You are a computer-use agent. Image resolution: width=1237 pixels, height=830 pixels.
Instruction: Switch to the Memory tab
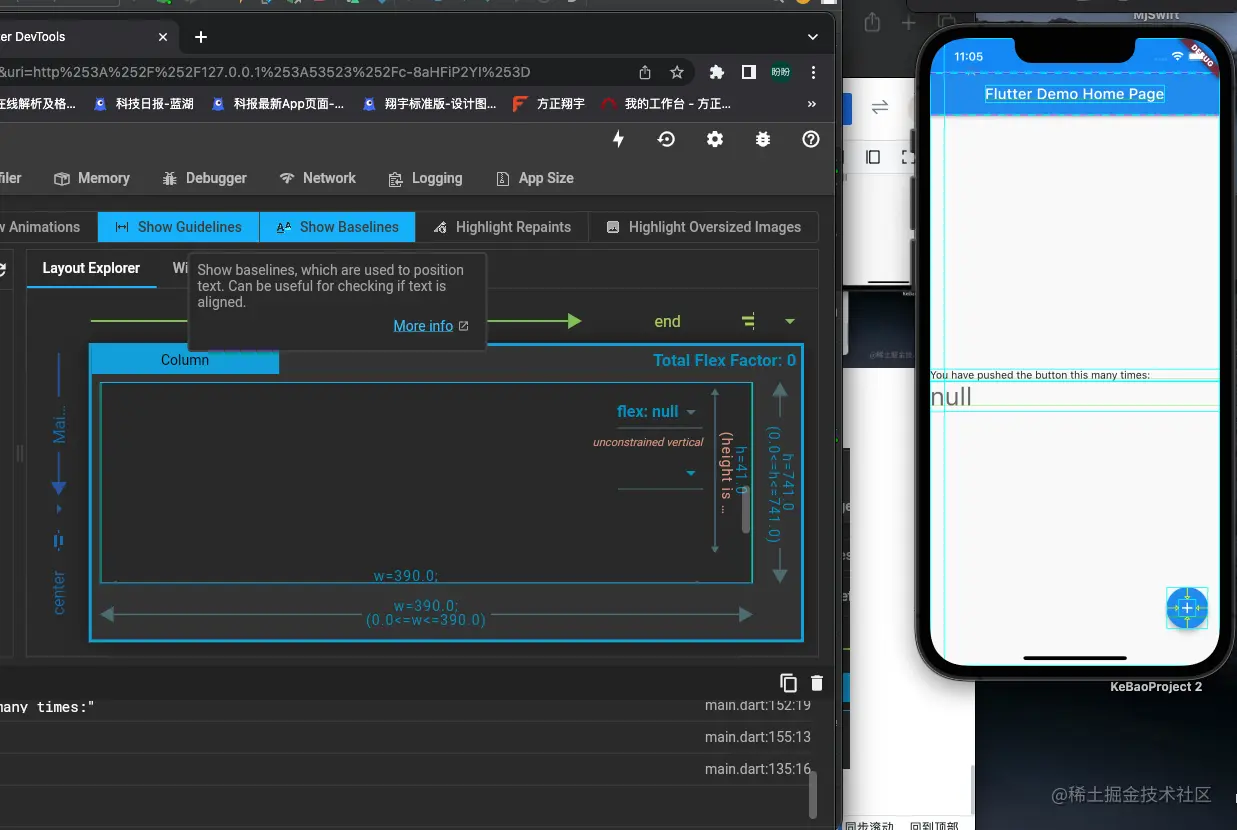pyautogui.click(x=92, y=178)
